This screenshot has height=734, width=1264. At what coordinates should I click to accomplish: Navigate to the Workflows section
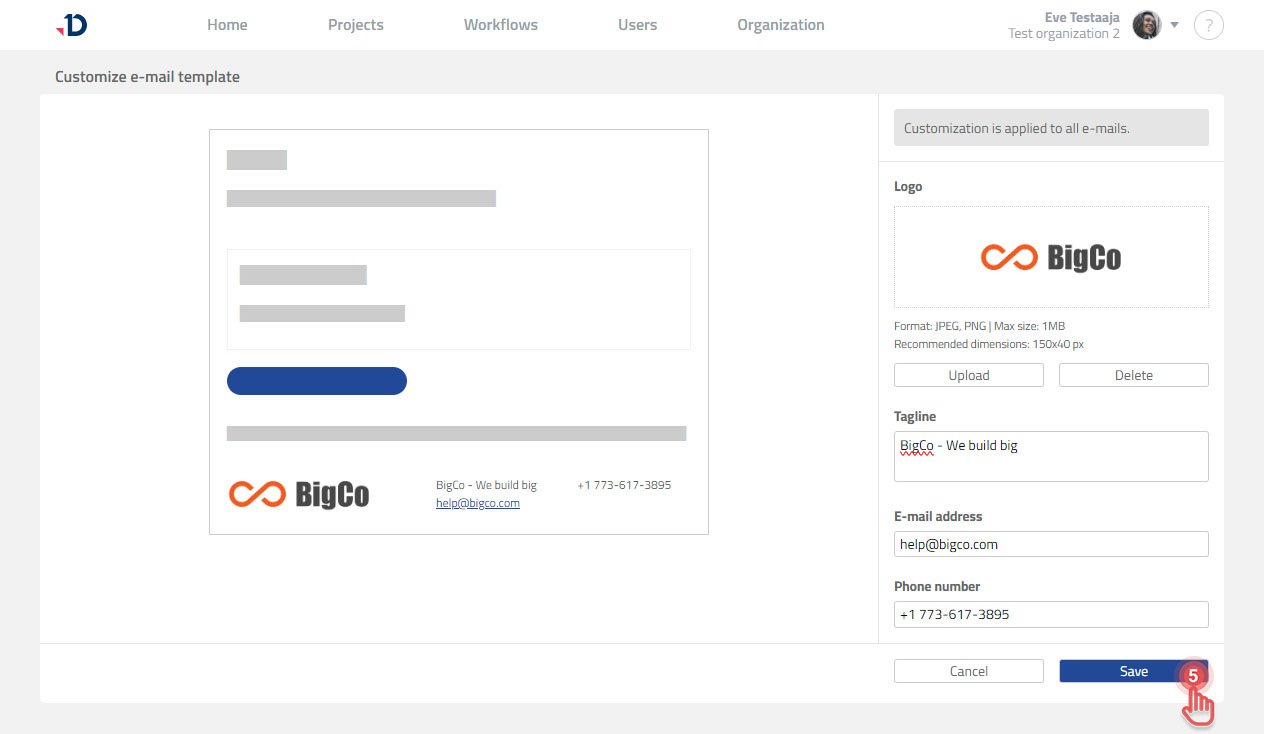point(500,25)
